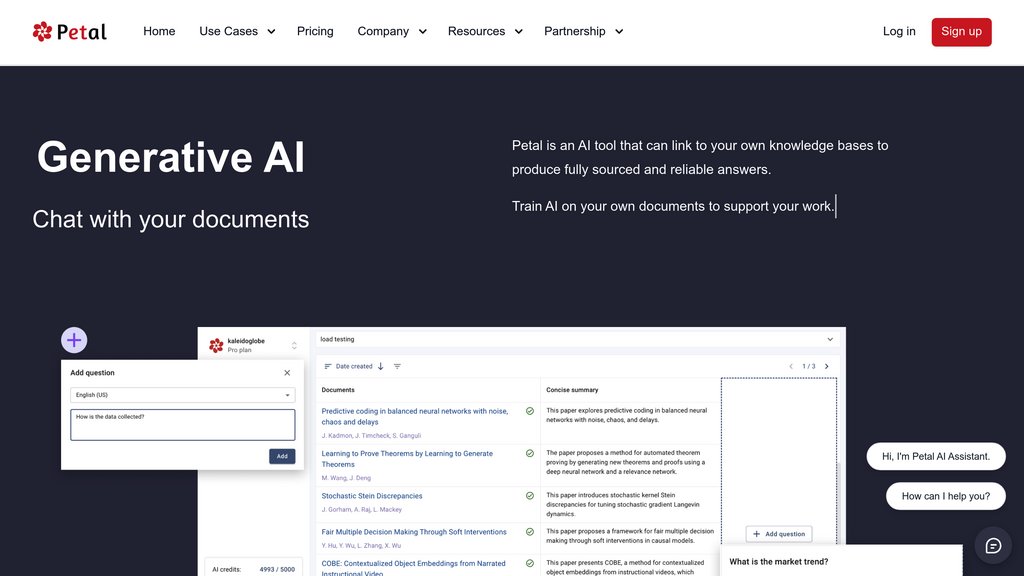
Task: Close the Add question dialog
Action: pos(287,373)
